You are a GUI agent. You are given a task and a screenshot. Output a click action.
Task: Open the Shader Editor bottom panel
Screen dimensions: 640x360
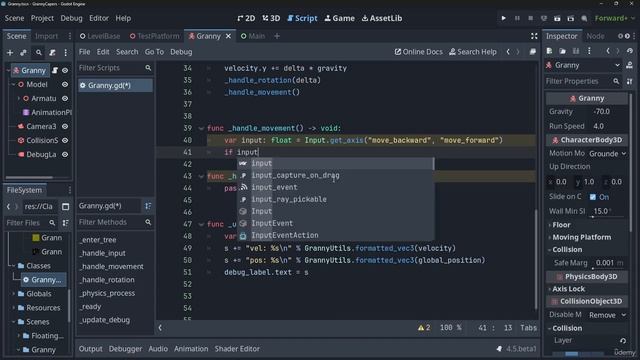click(x=237, y=349)
